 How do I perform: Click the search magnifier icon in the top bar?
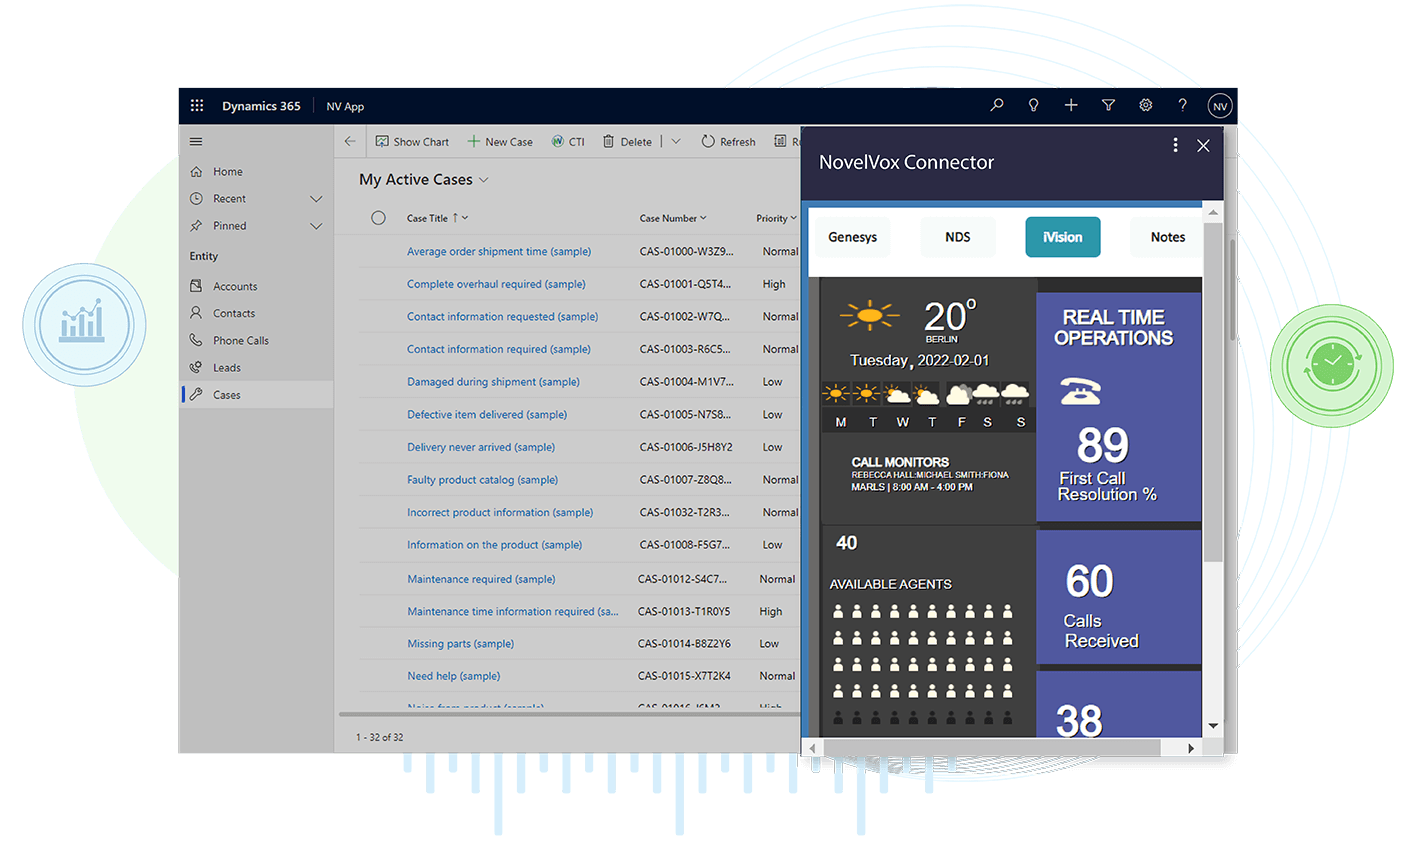pos(997,105)
